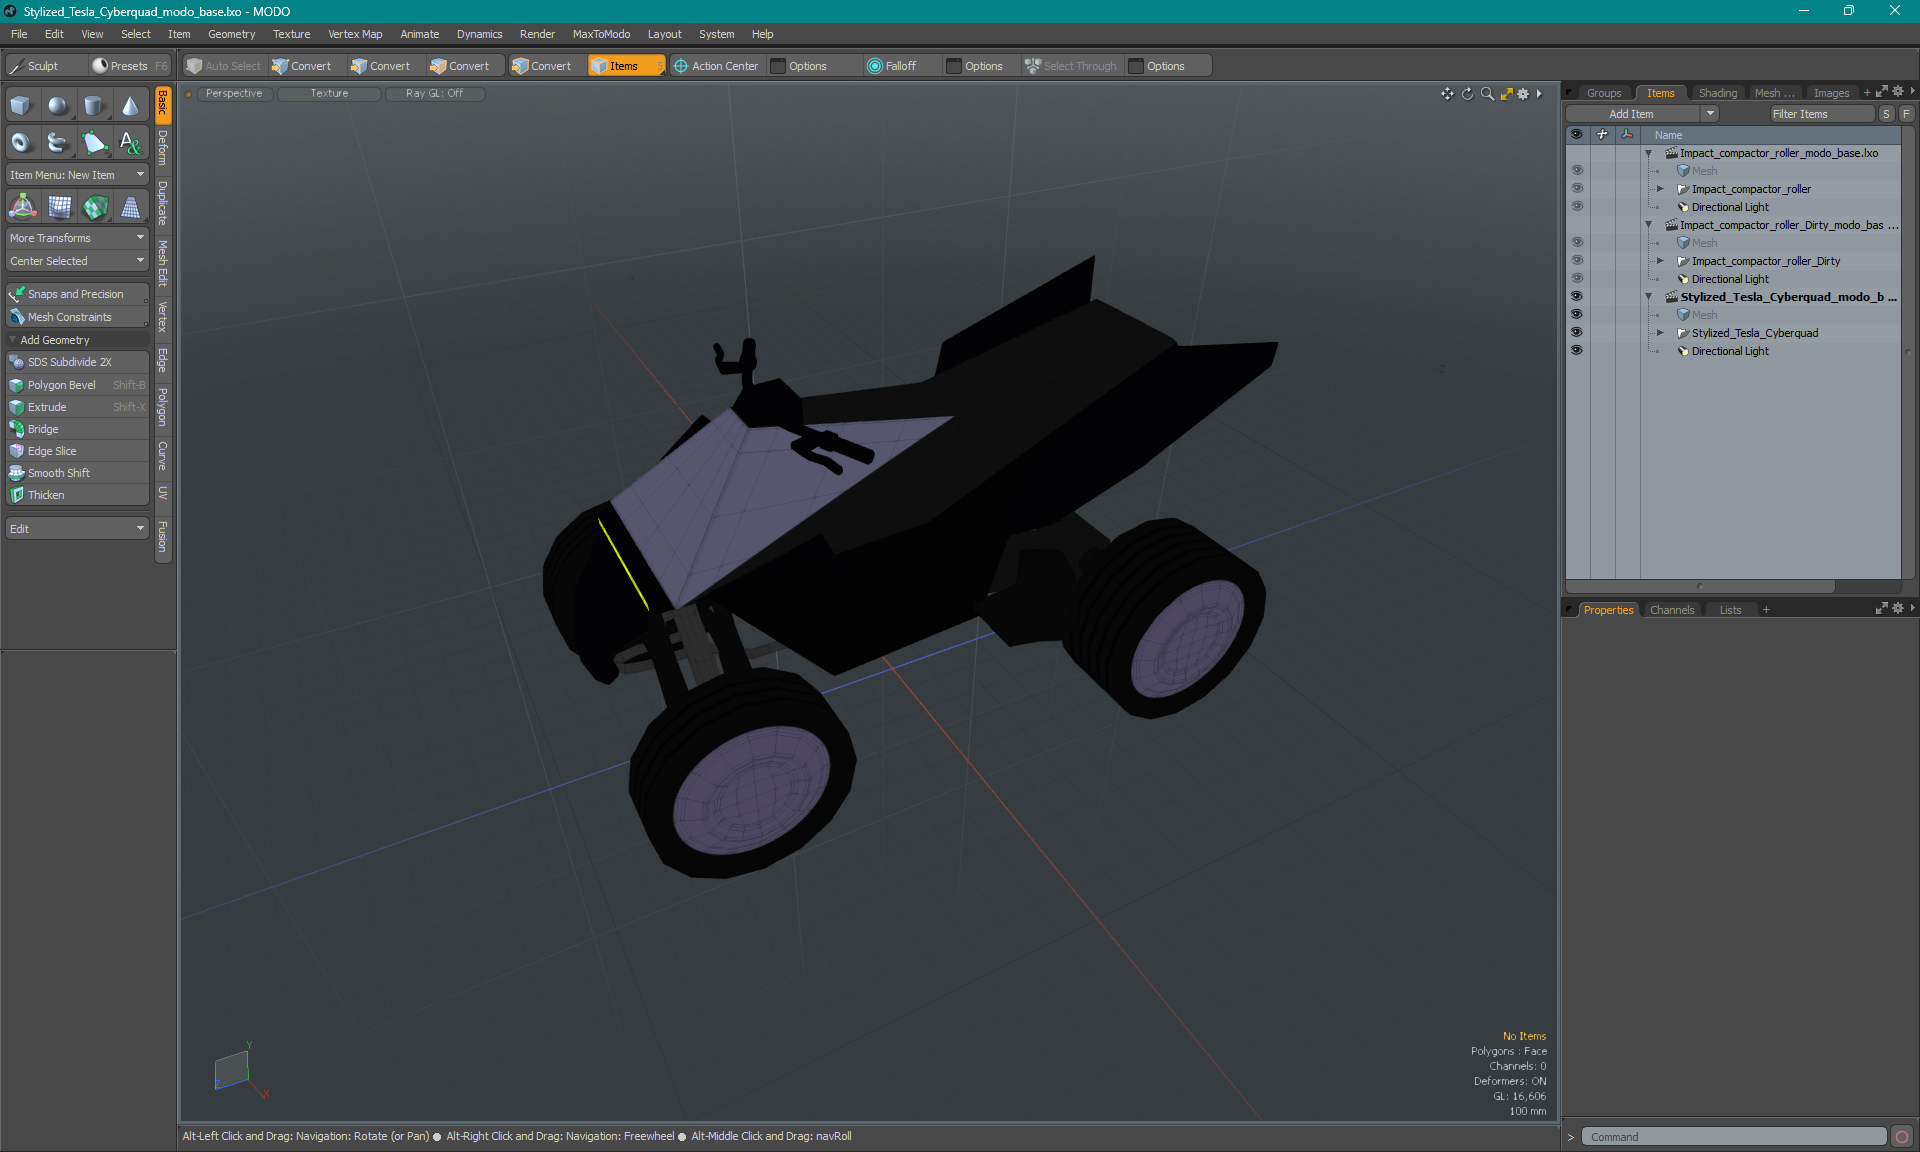Activate the Edge Slice tool

pyautogui.click(x=77, y=451)
